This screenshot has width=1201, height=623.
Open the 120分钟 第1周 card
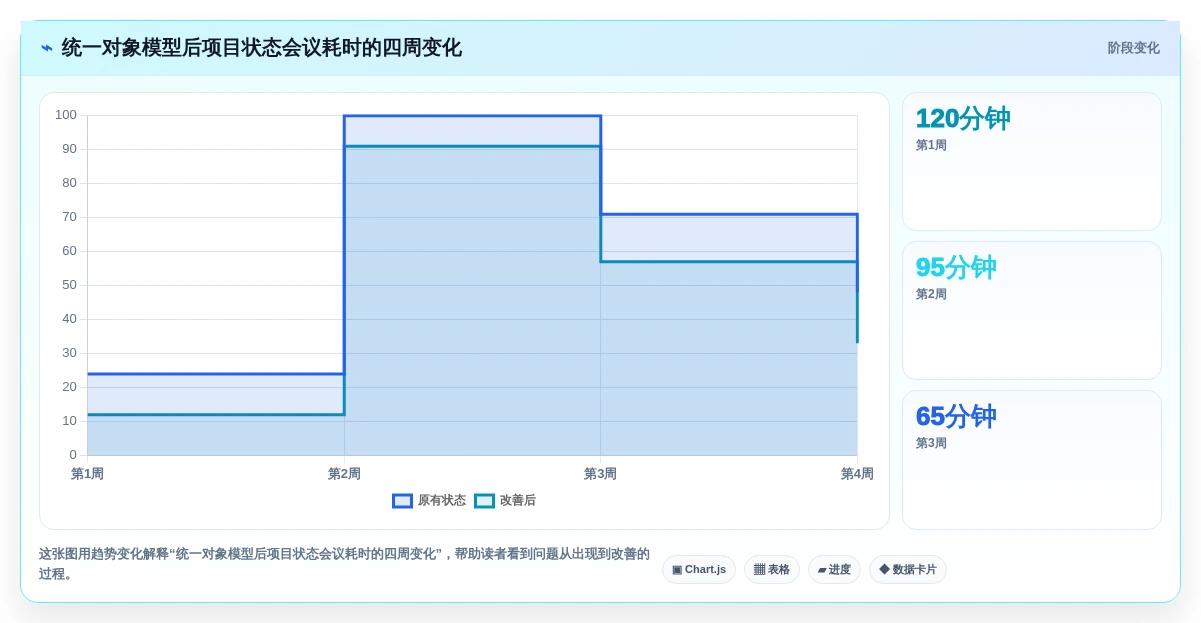click(x=1032, y=162)
